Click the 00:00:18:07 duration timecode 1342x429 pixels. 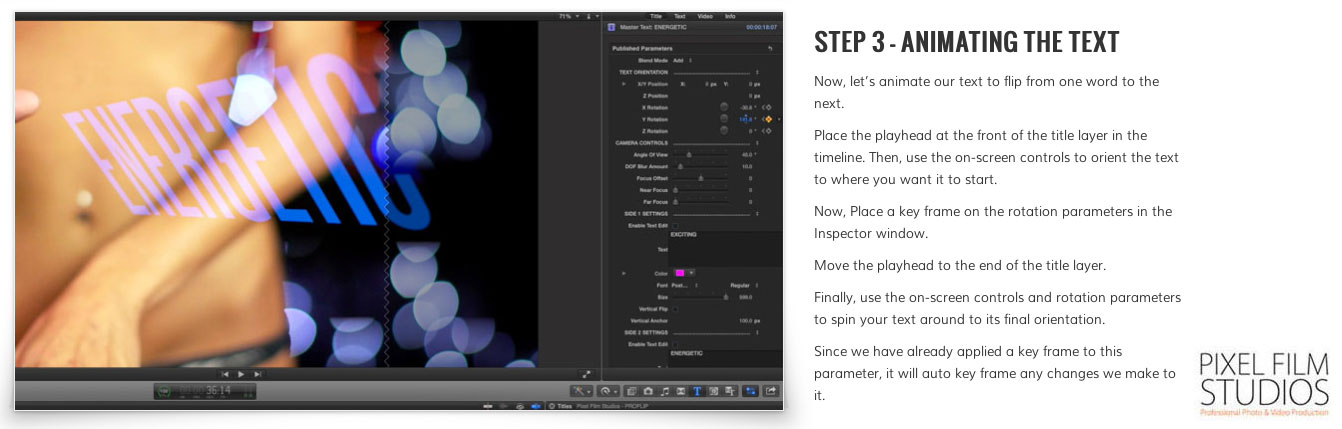pos(764,28)
